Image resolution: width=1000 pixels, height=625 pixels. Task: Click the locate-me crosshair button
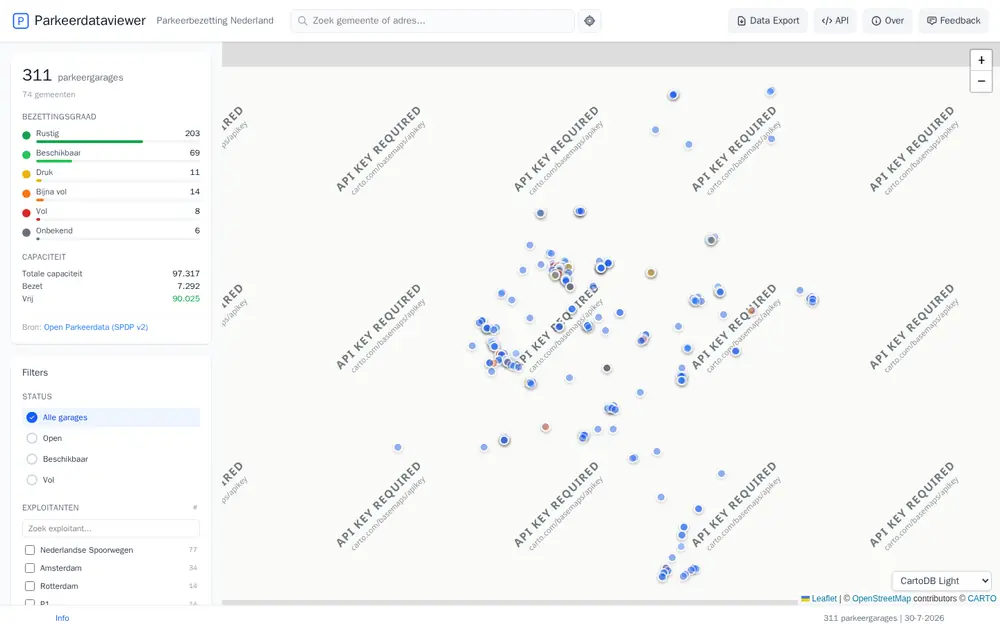[589, 21]
